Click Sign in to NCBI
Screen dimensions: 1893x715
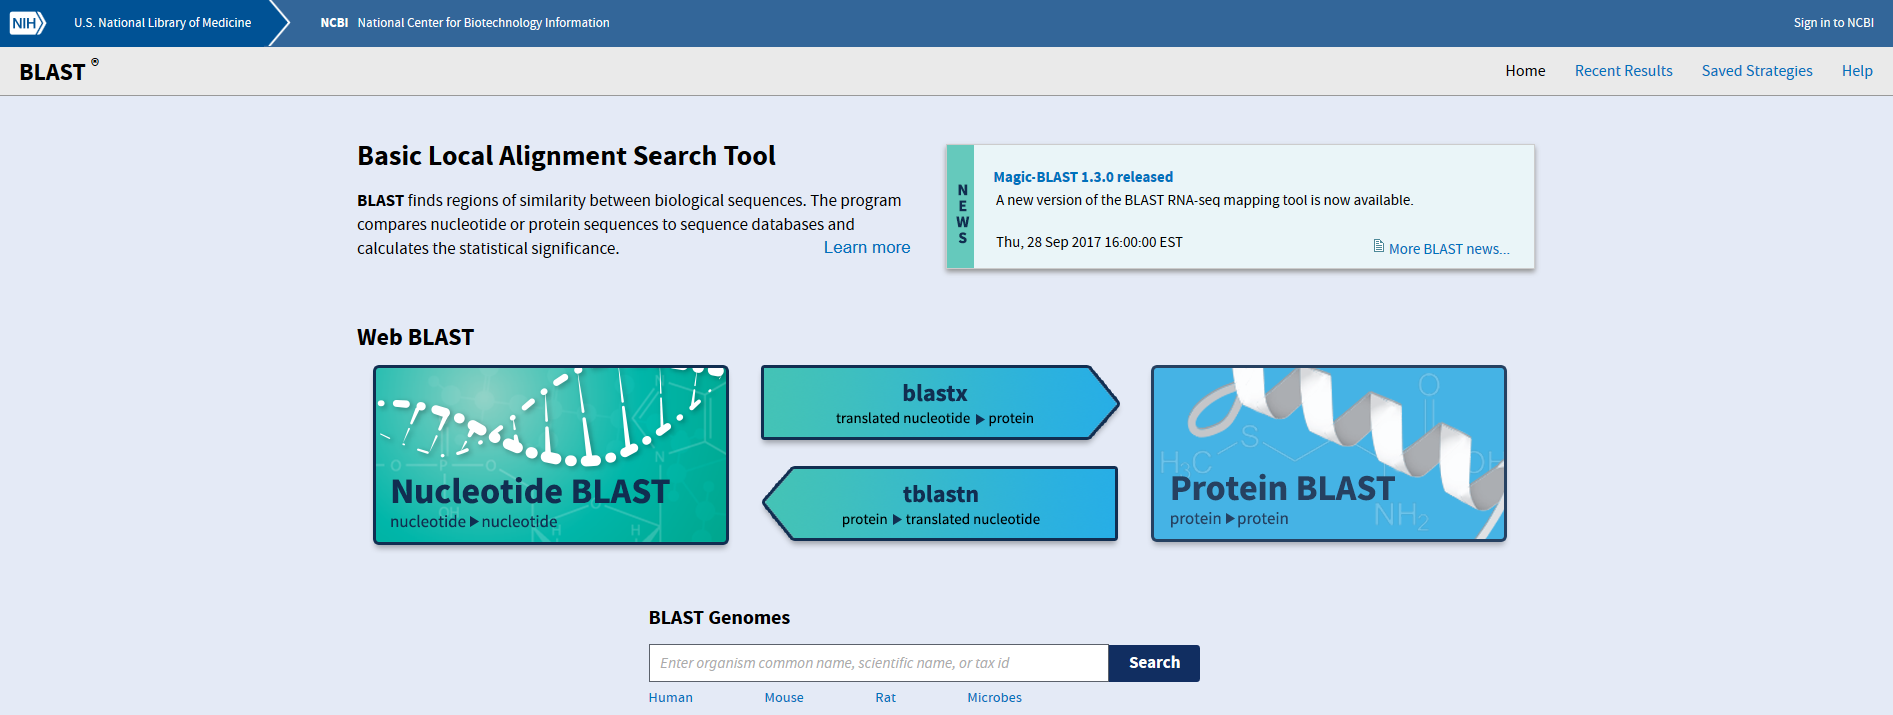pos(1833,23)
